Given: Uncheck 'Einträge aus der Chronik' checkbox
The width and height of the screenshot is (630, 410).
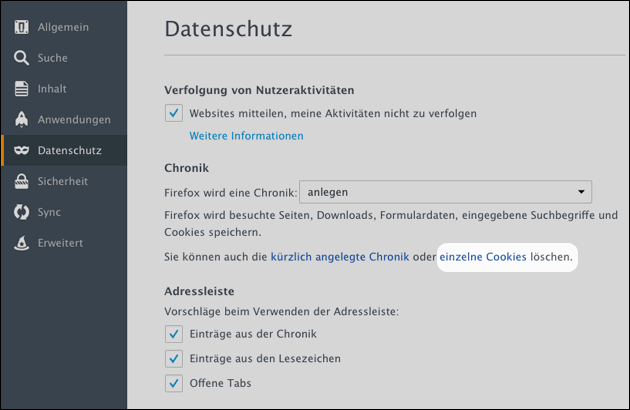Looking at the screenshot, I should click(x=174, y=334).
